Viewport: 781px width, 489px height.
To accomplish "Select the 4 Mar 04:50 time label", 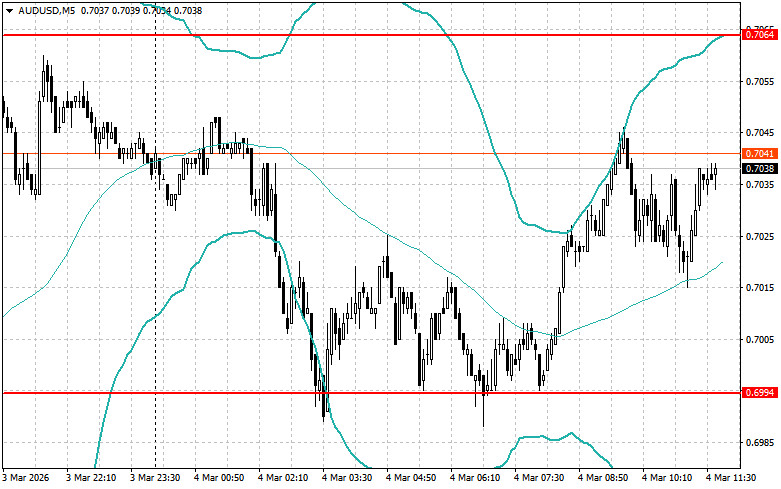I will (411, 478).
